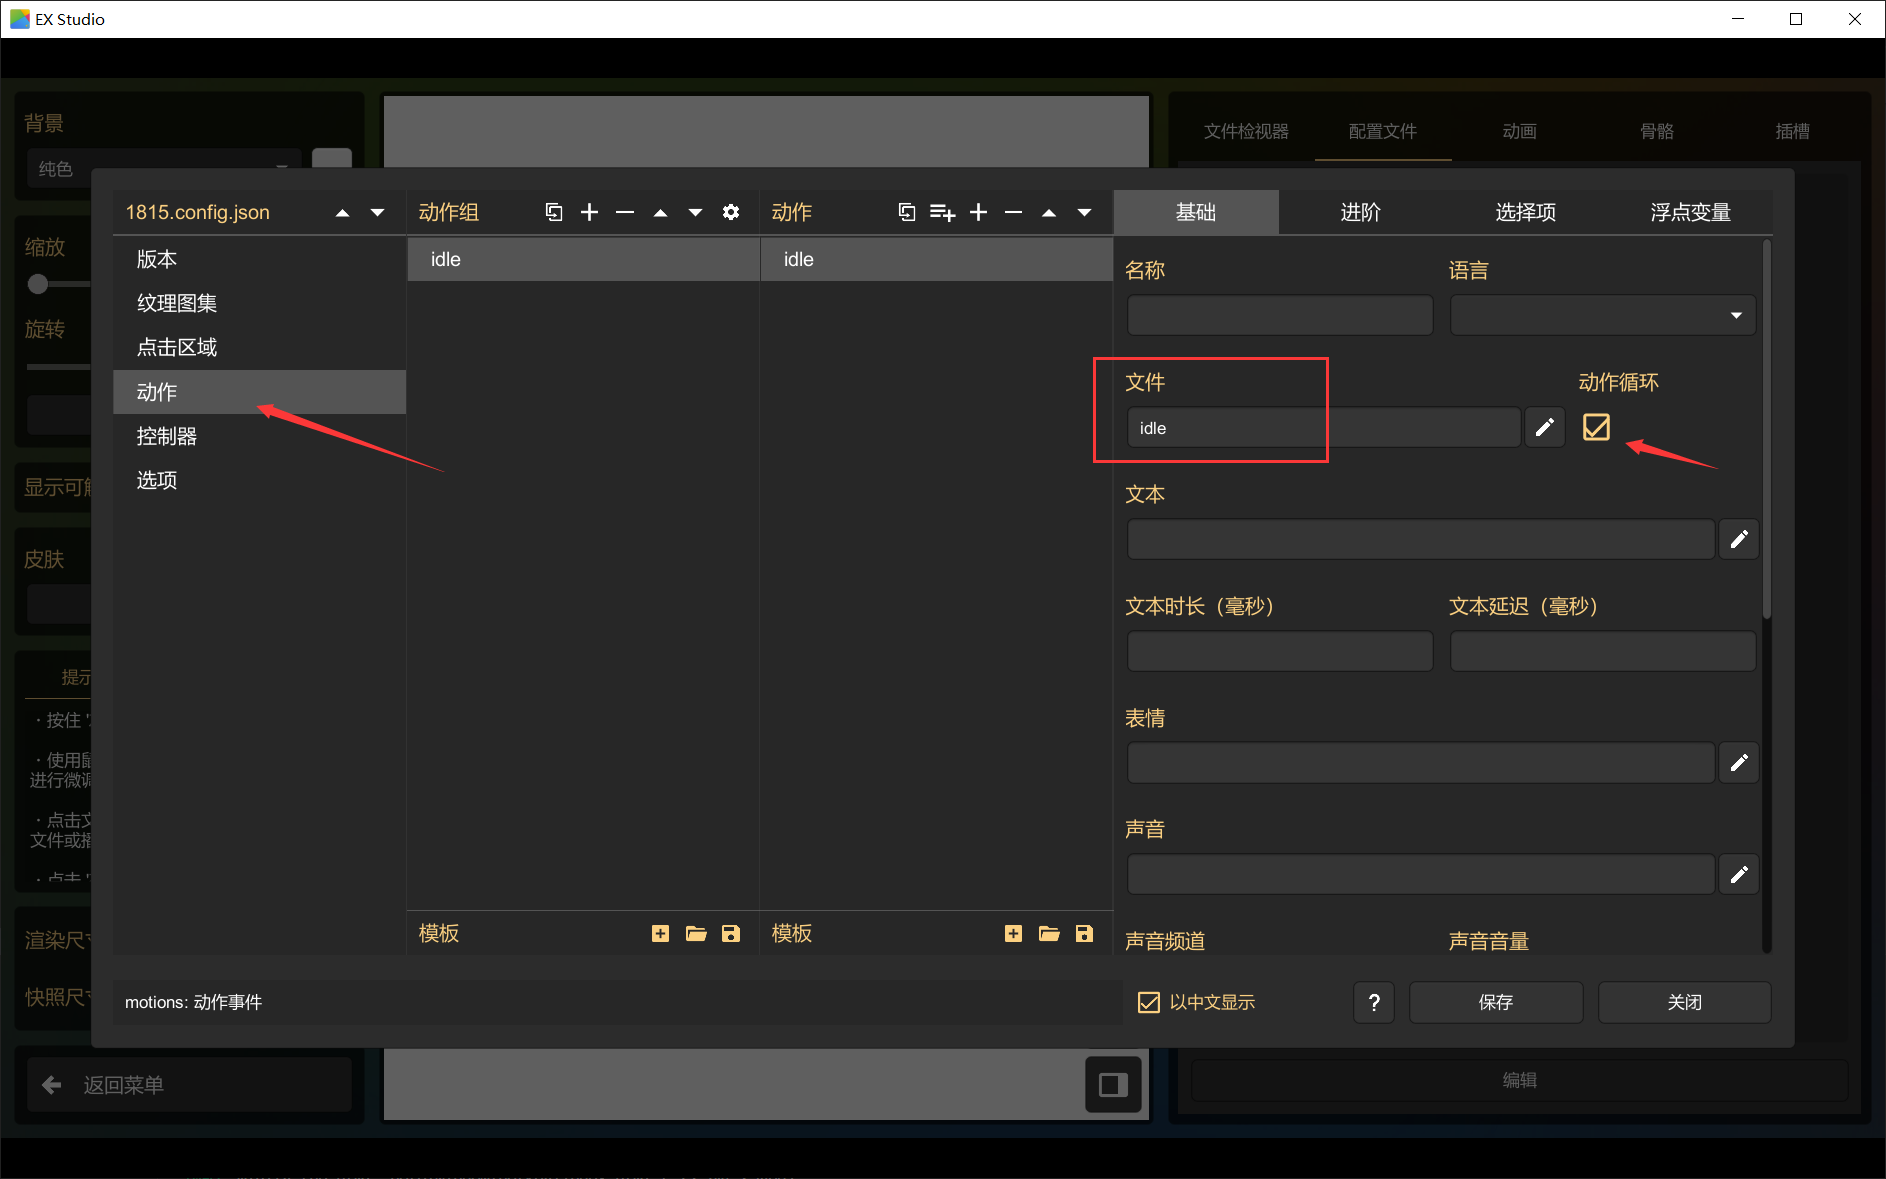The width and height of the screenshot is (1886, 1179).
Task: Click the 文本时长（毫秒） input field
Action: tap(1280, 651)
